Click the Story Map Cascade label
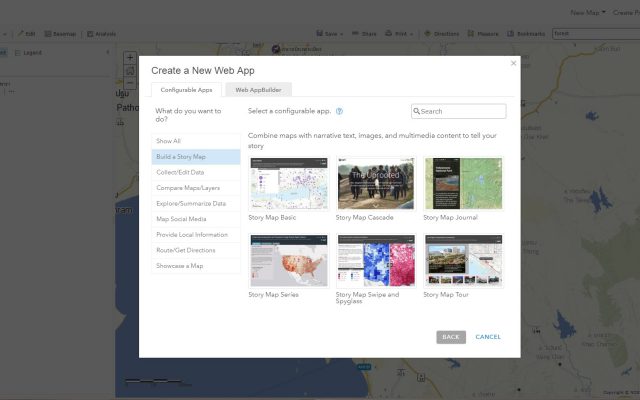This screenshot has width=640, height=400. click(364, 218)
